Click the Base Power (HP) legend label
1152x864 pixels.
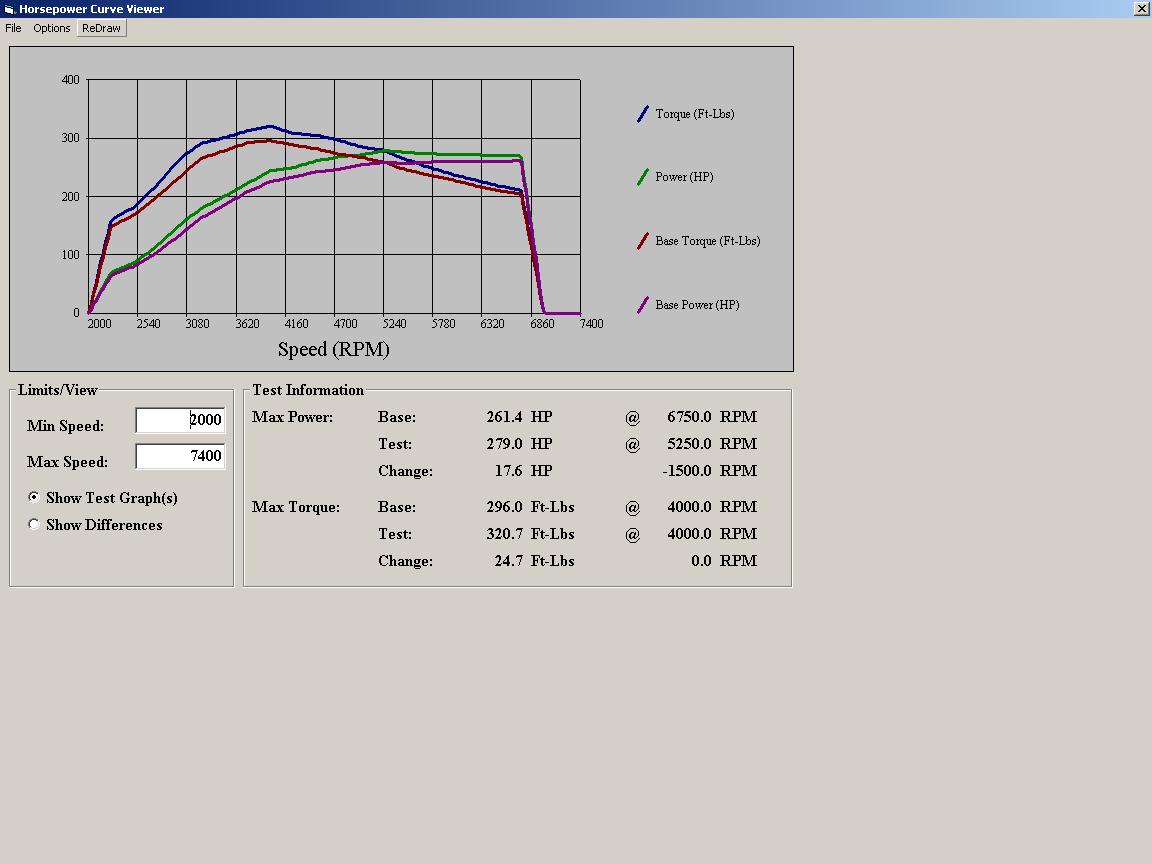point(697,305)
